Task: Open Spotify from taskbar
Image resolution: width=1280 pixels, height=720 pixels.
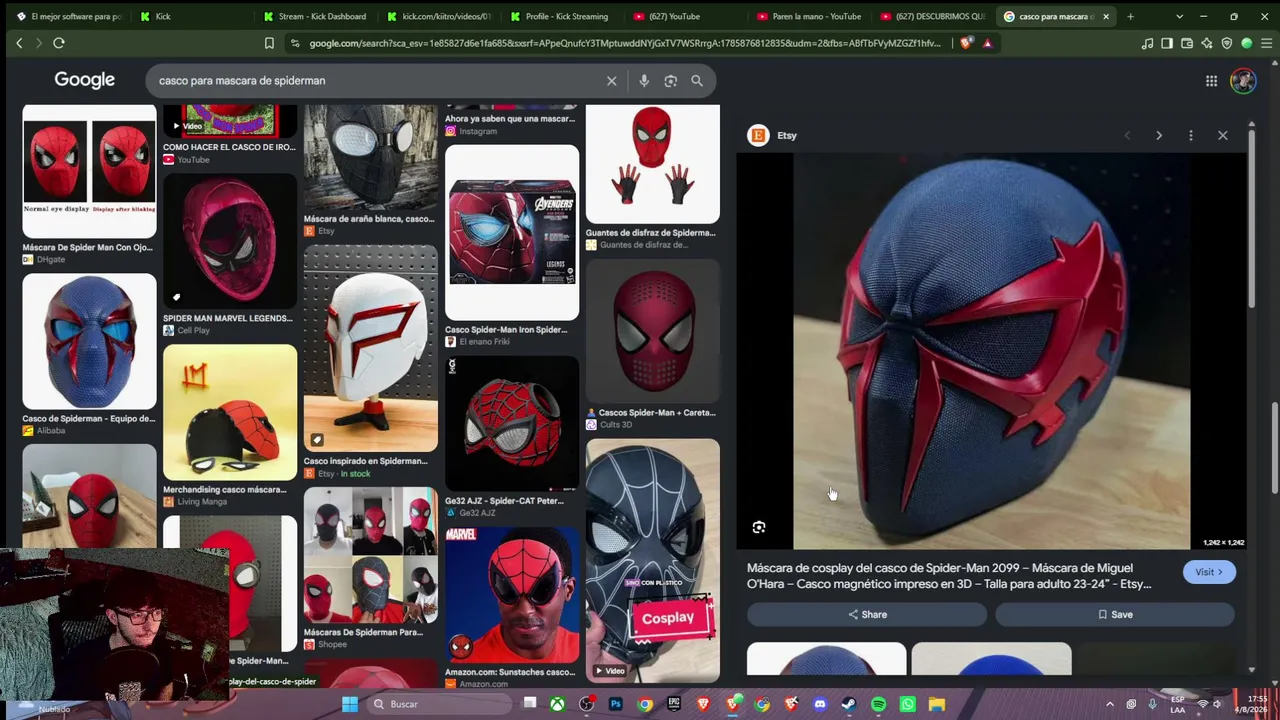Action: pos(878,704)
